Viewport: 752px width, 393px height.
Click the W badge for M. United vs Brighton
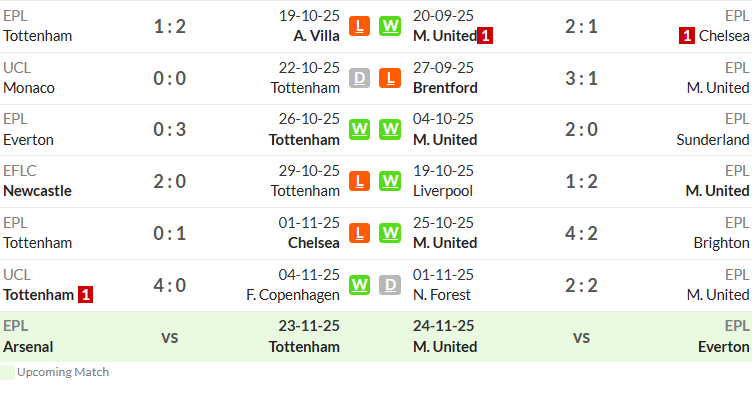[x=390, y=233]
